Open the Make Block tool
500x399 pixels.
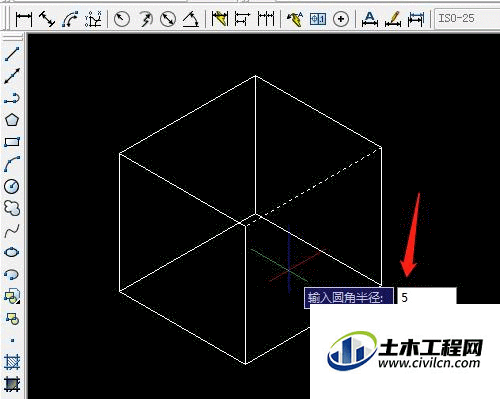click(x=12, y=319)
